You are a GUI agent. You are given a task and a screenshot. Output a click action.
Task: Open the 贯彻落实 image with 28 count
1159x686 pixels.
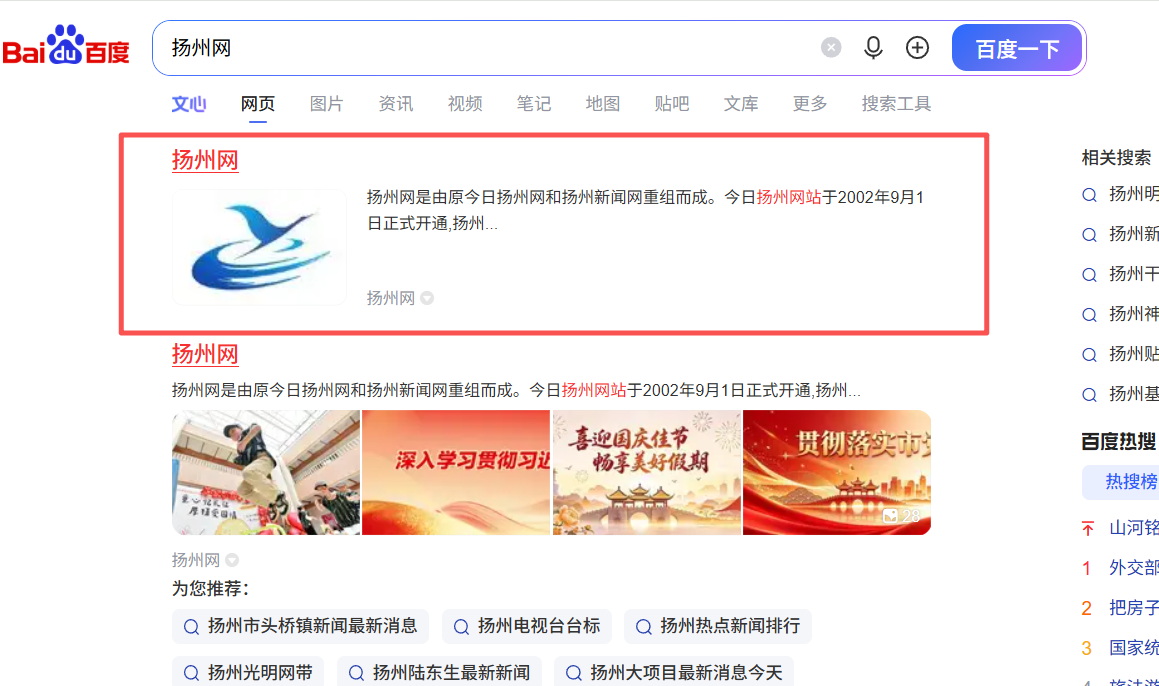tap(837, 472)
